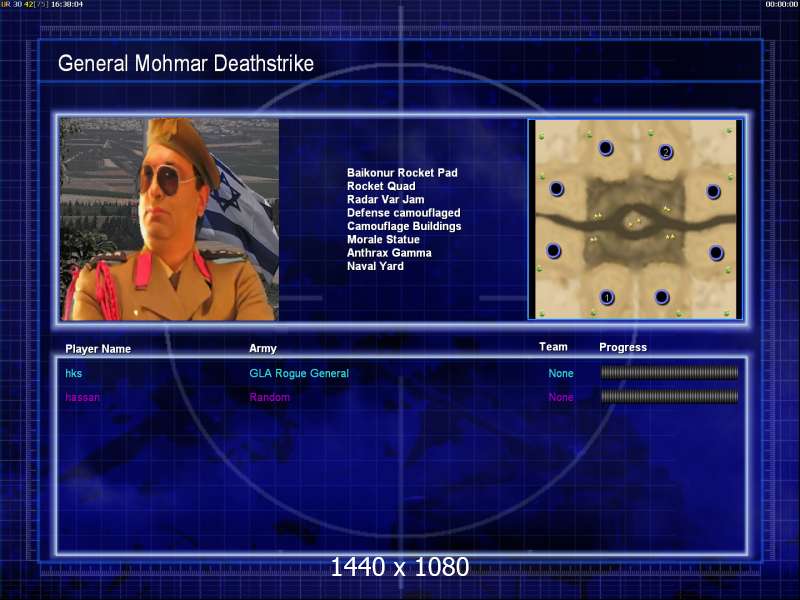Click the 16:38:04 clock readout

(67, 4)
